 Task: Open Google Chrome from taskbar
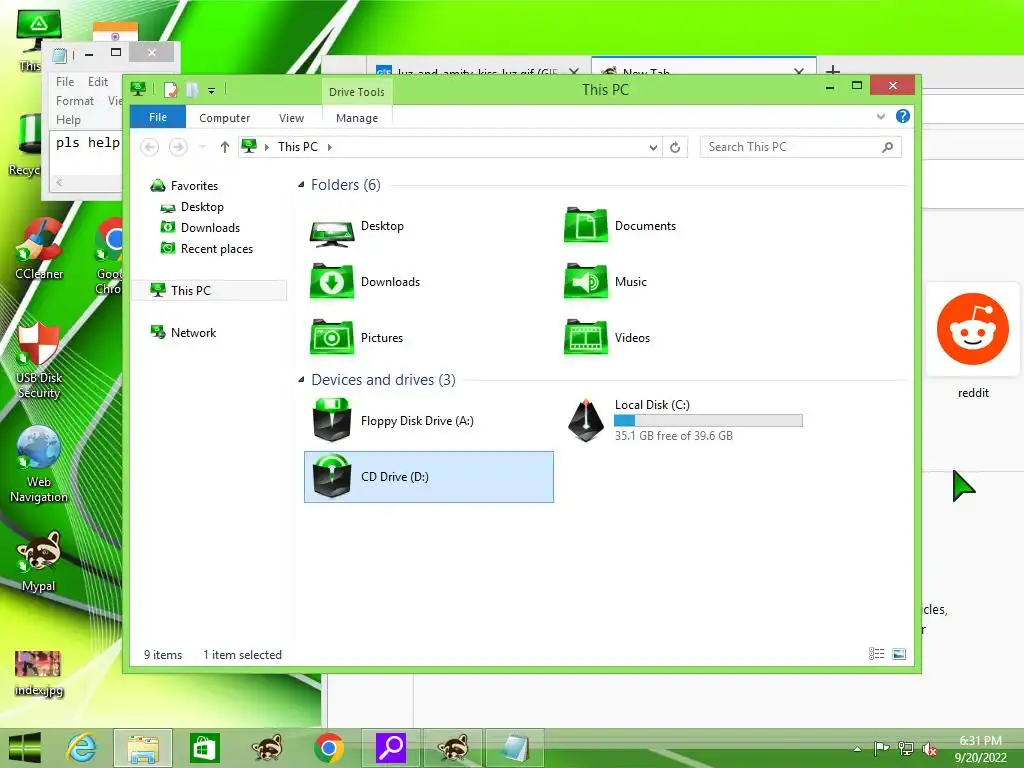coord(328,748)
